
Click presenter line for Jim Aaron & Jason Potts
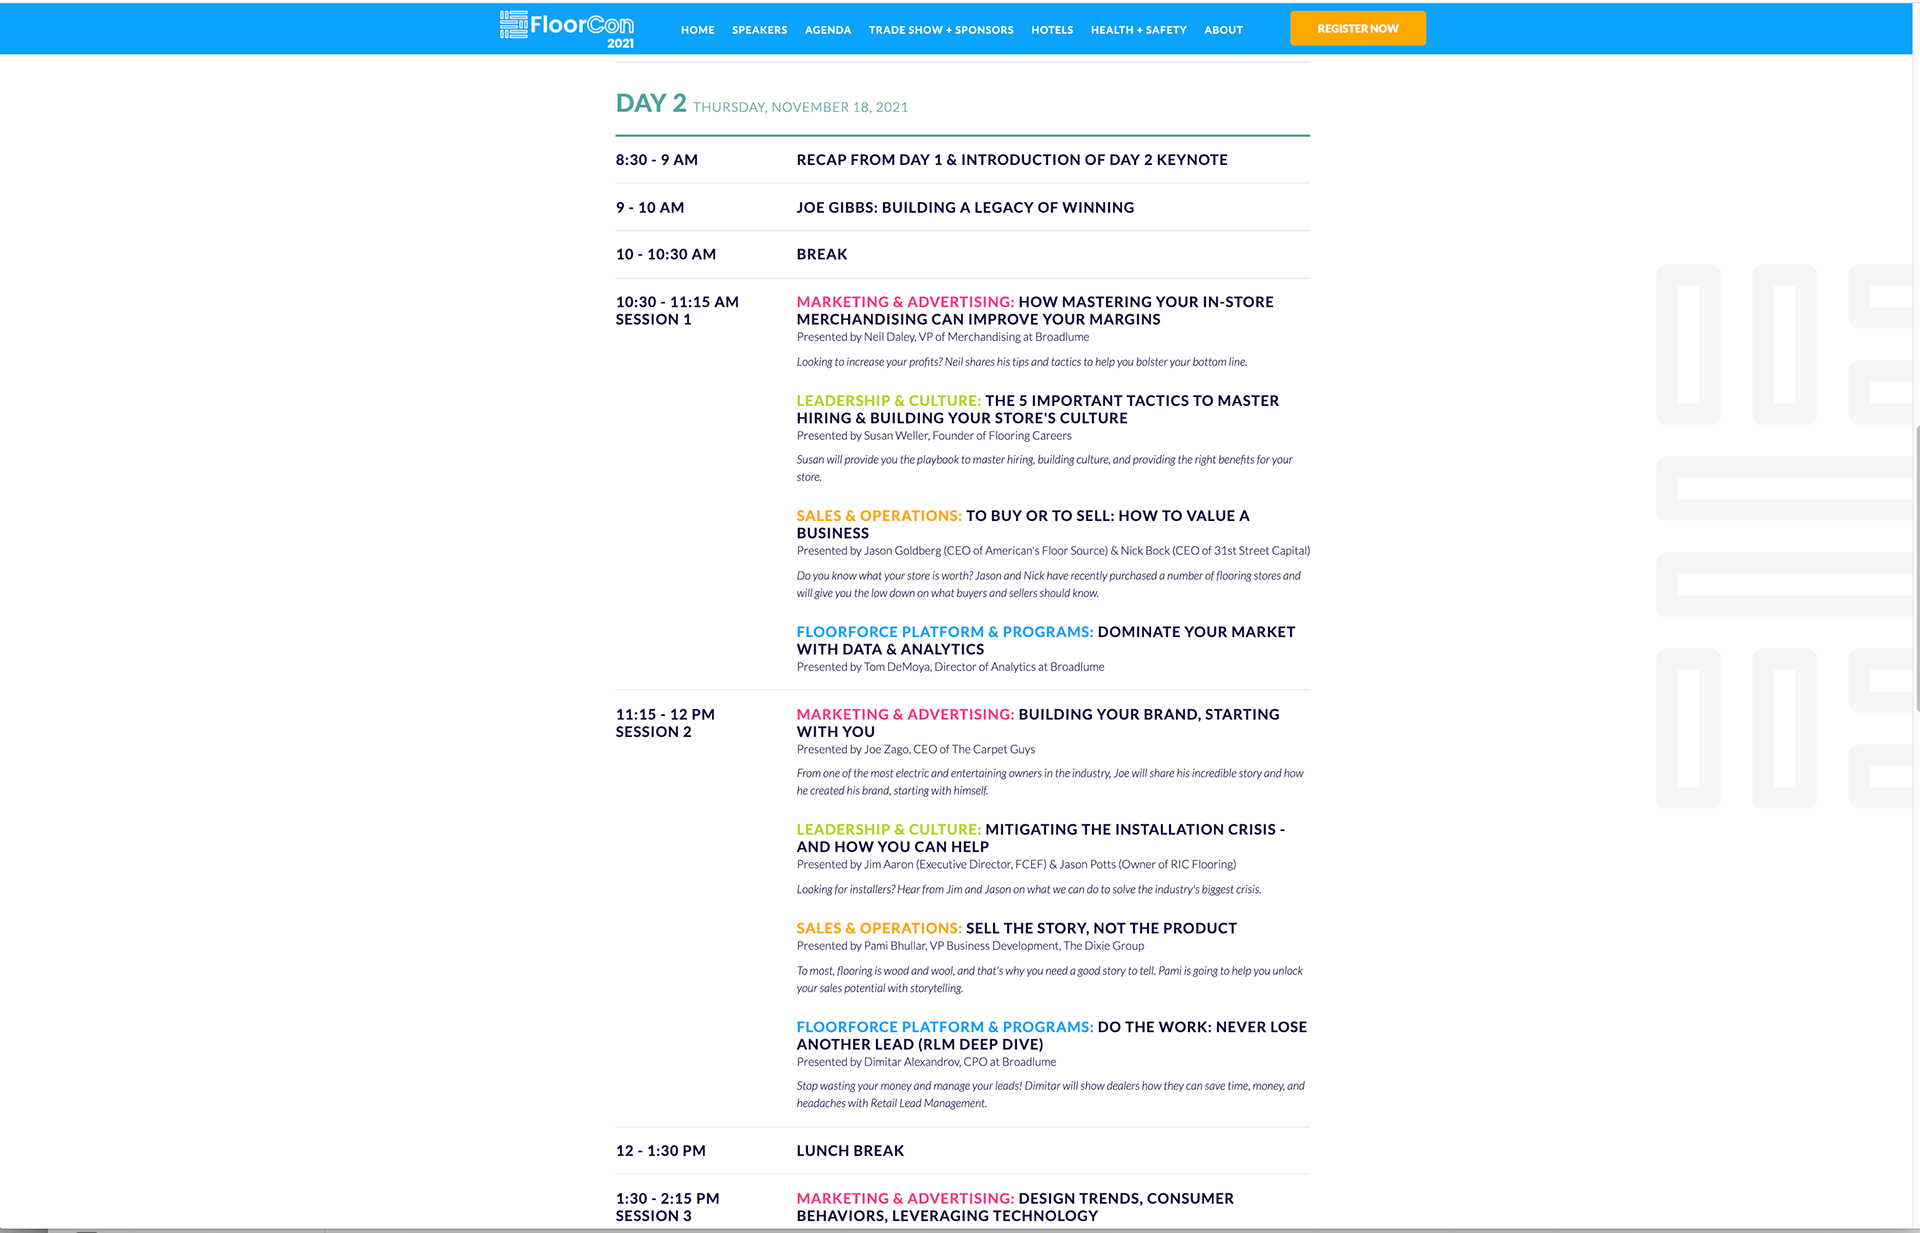point(1016,864)
